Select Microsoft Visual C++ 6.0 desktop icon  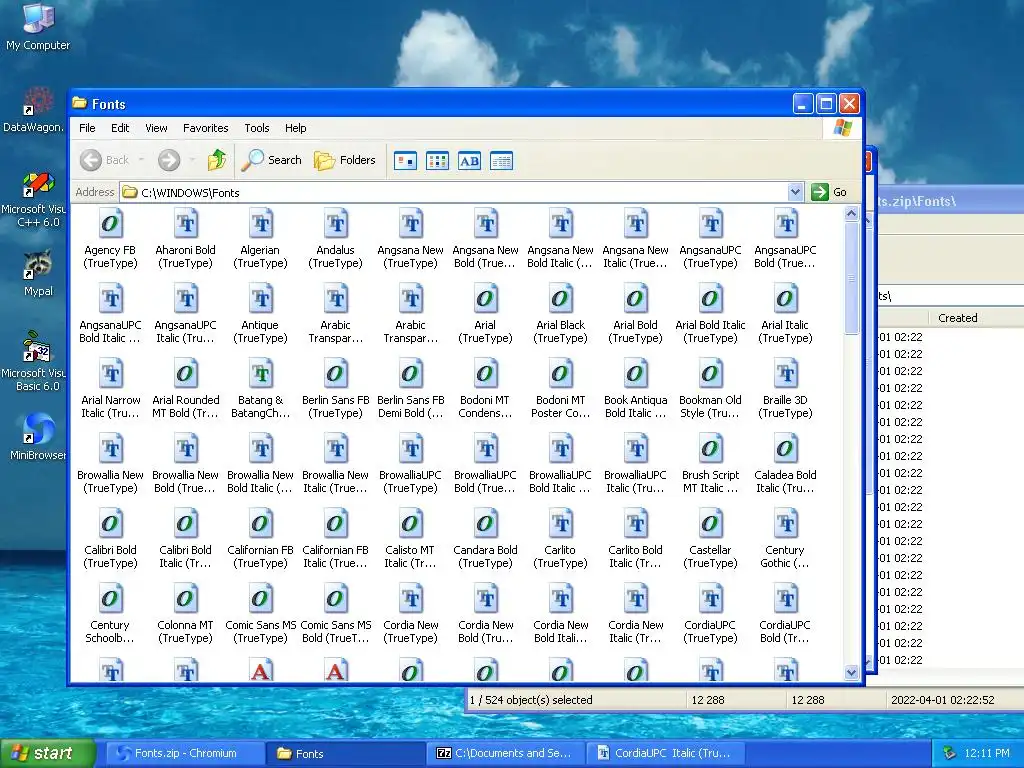tap(36, 199)
